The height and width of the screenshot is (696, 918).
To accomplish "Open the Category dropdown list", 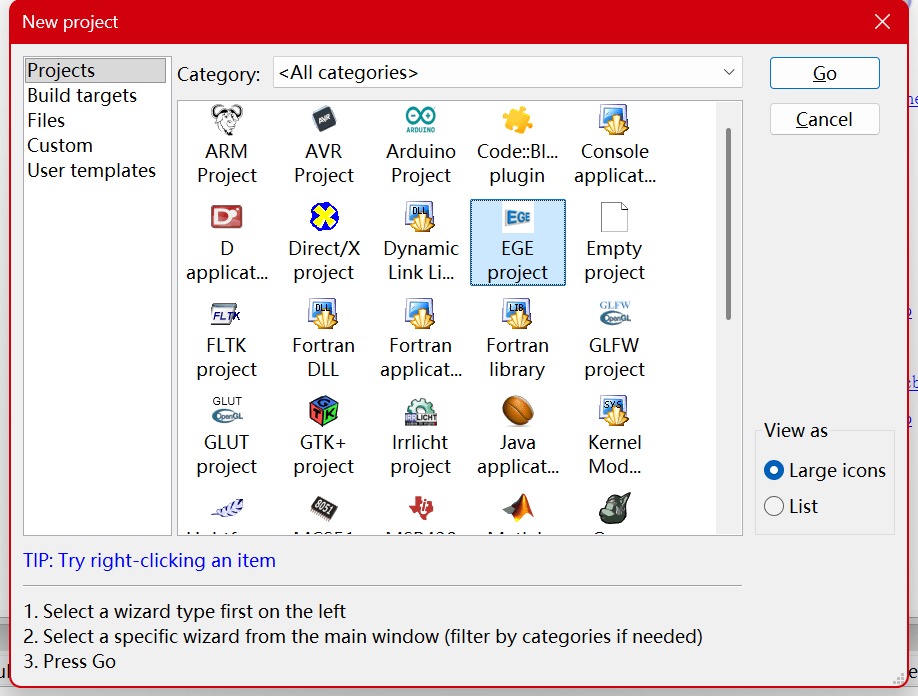I will click(x=508, y=73).
